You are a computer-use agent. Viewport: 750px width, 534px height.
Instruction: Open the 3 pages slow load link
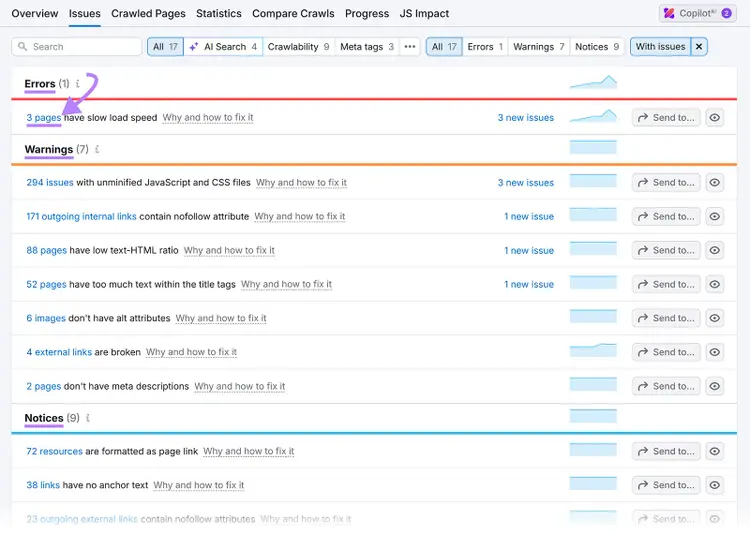click(x=44, y=117)
